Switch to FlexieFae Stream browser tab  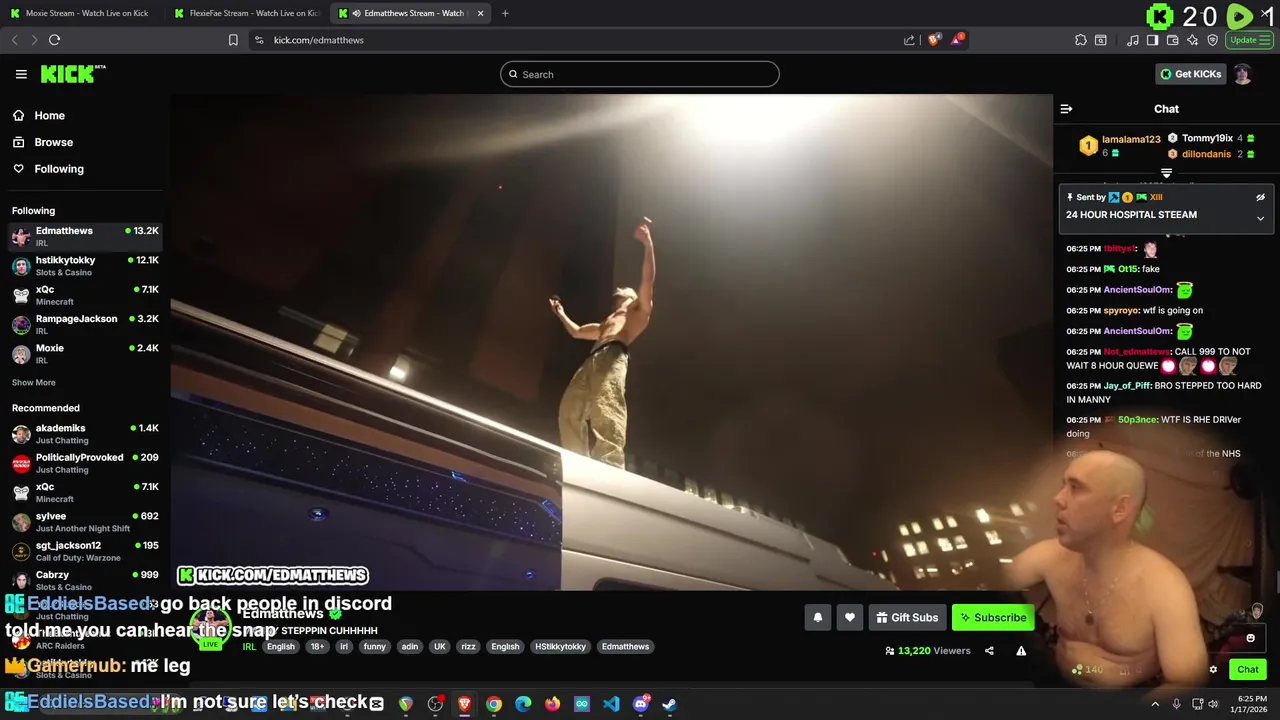[x=245, y=13]
